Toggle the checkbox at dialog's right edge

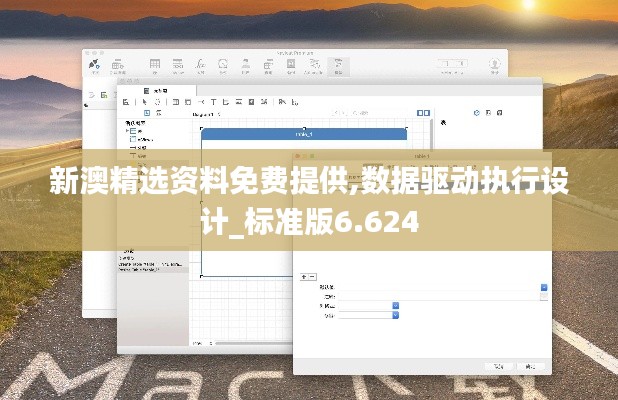tap(544, 297)
